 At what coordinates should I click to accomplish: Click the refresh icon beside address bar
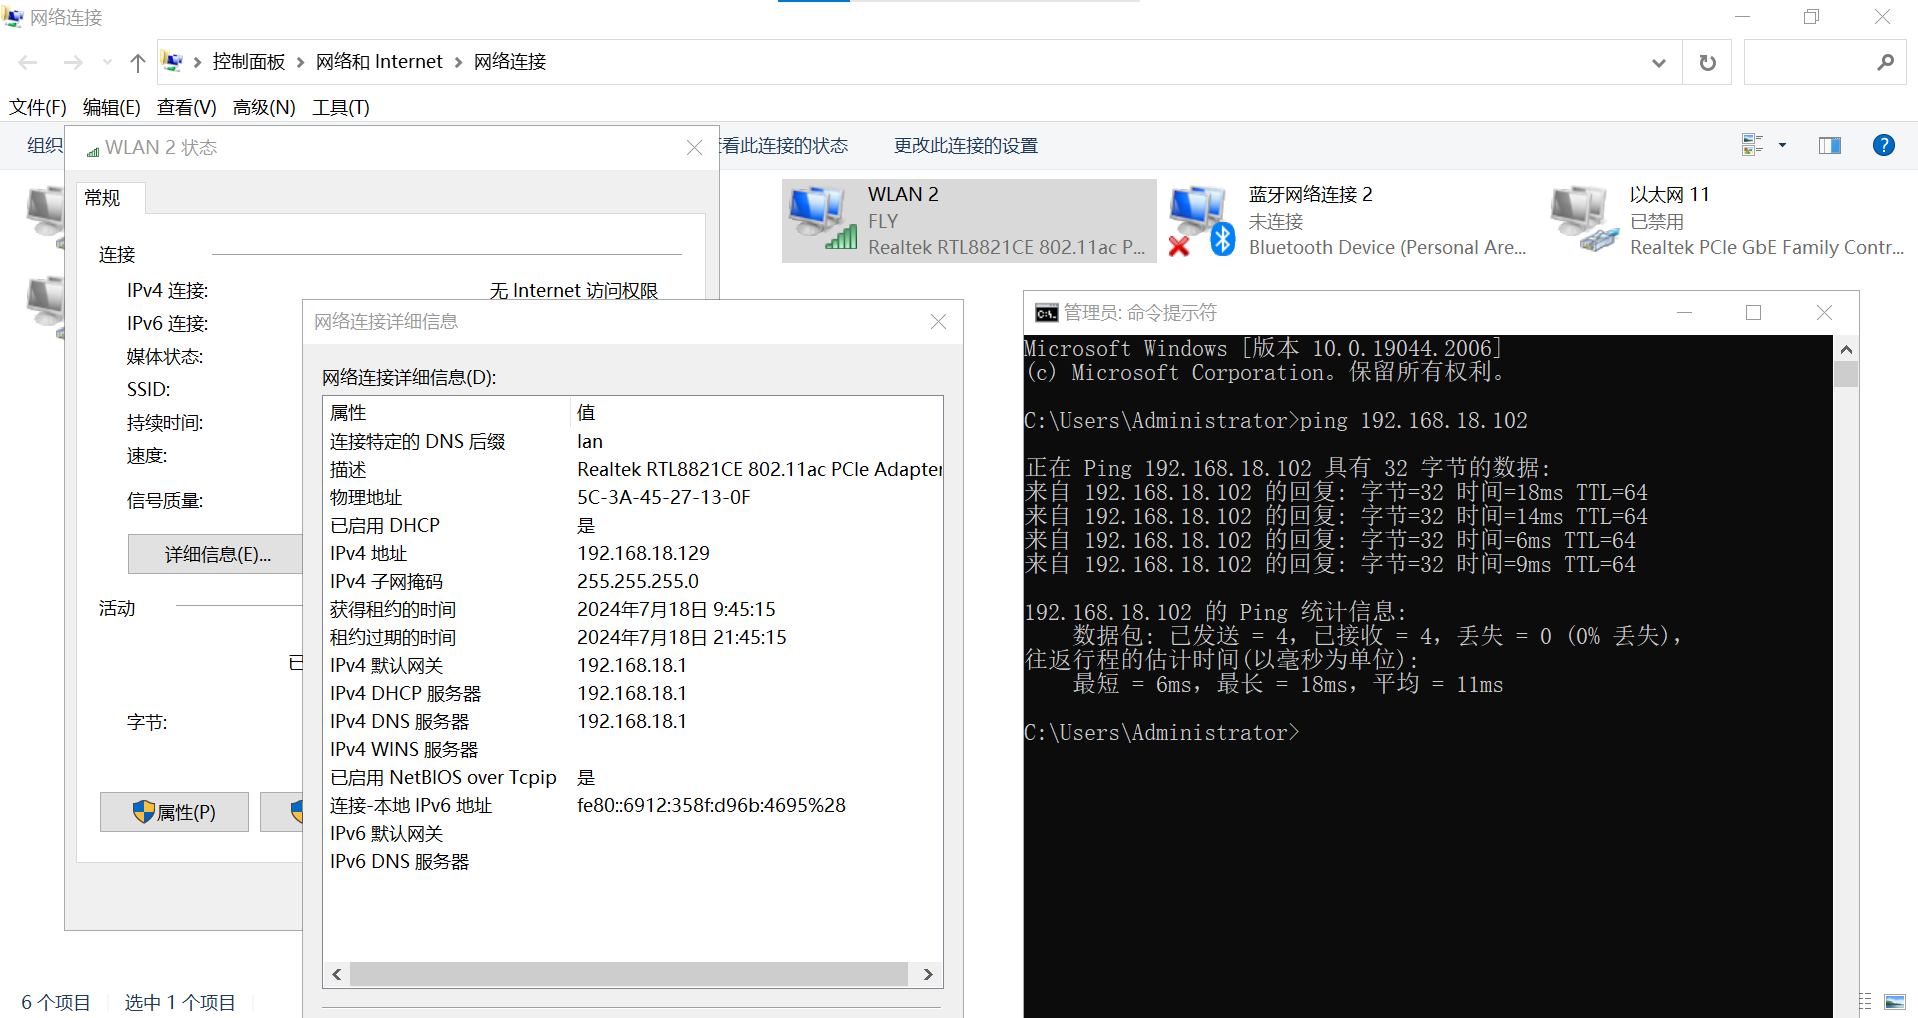(1707, 63)
